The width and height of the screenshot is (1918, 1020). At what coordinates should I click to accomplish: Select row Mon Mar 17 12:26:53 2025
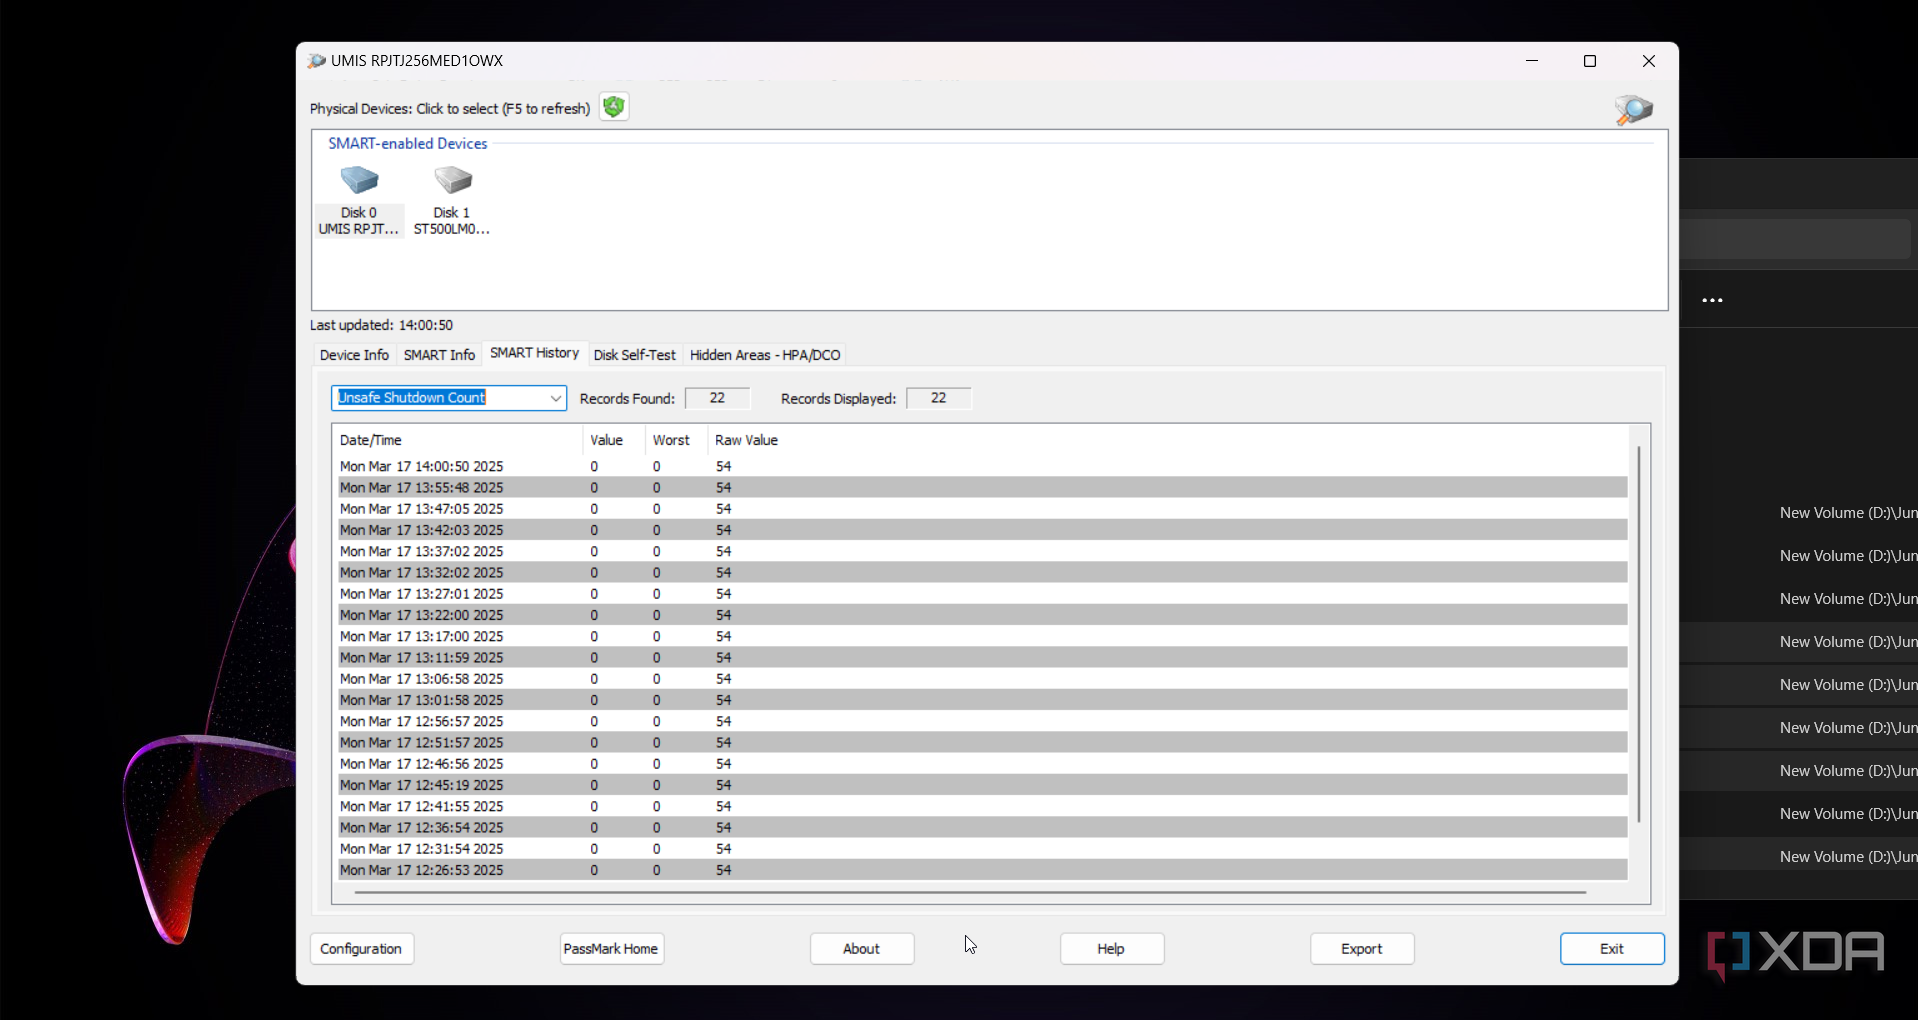pos(982,870)
